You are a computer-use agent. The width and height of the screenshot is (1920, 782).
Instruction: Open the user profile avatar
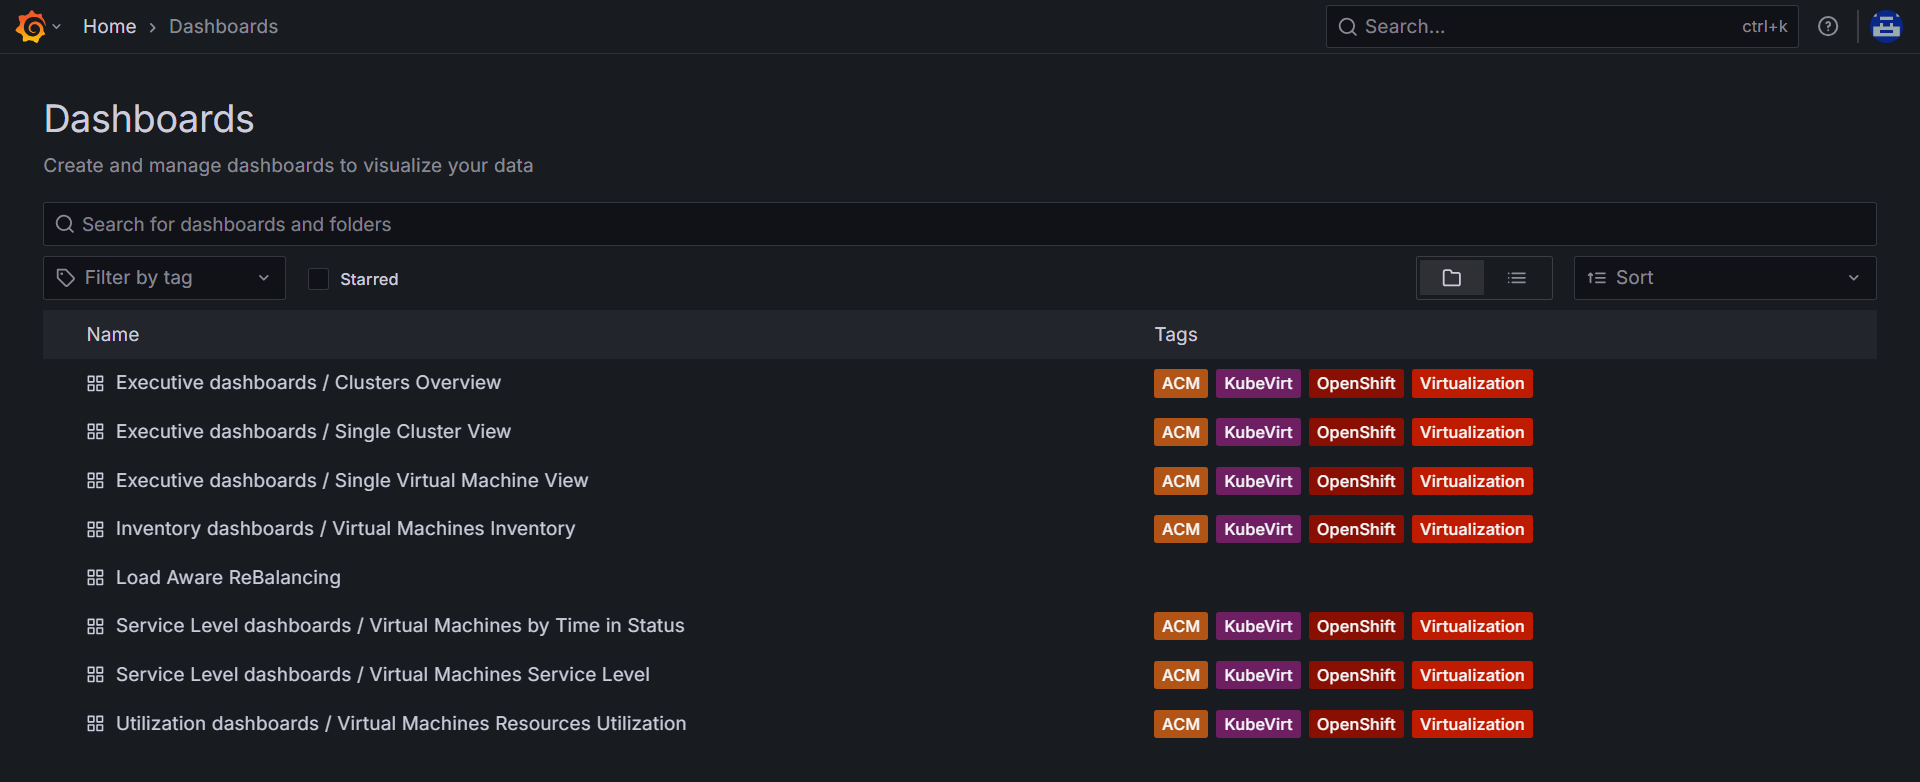pos(1886,27)
